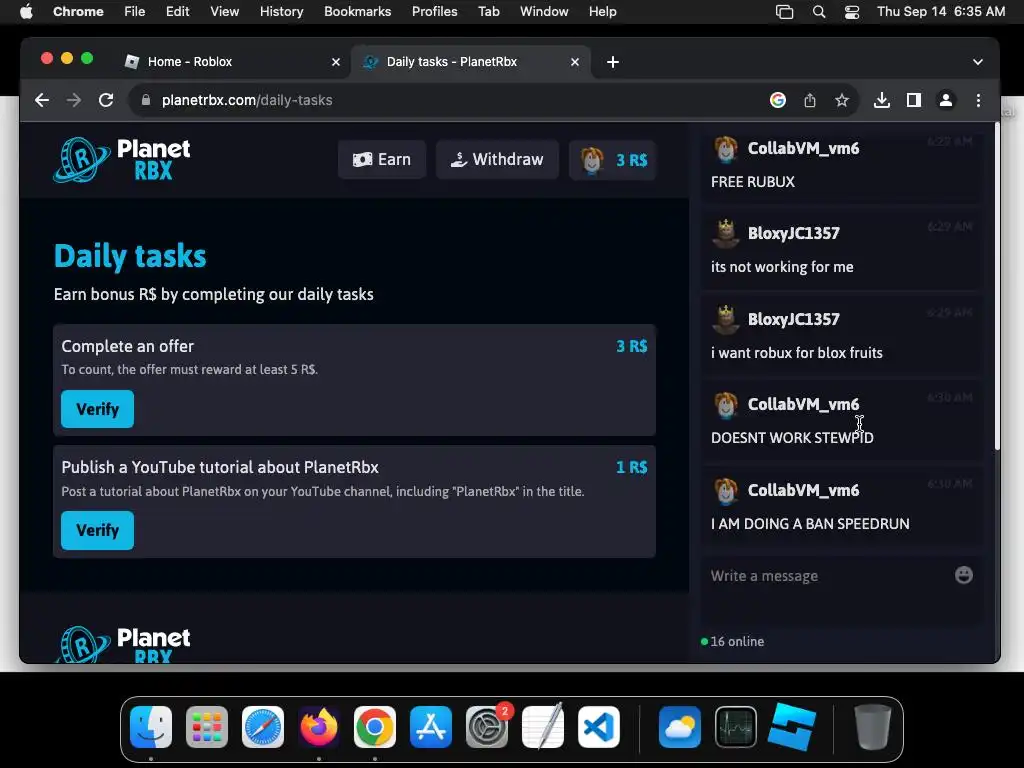This screenshot has width=1024, height=768.
Task: Open Spotlight search in menu bar
Action: 818,11
